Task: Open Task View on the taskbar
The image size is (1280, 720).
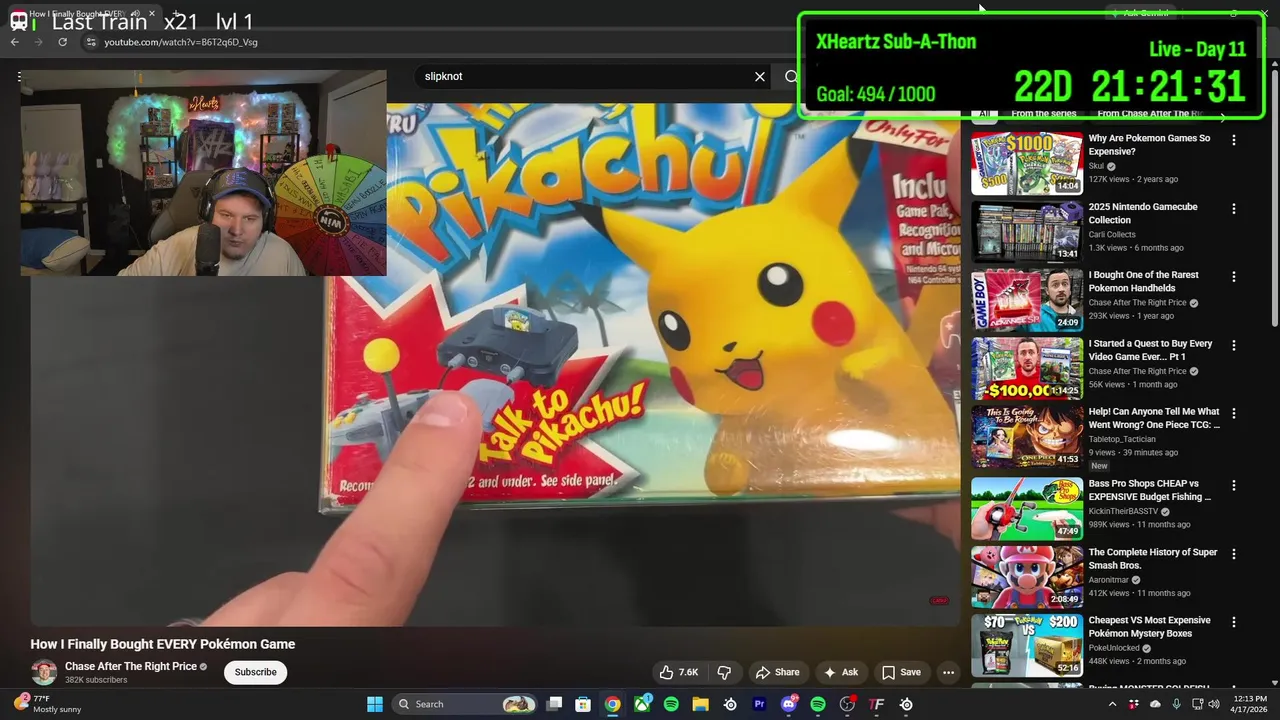Action: pos(554,704)
